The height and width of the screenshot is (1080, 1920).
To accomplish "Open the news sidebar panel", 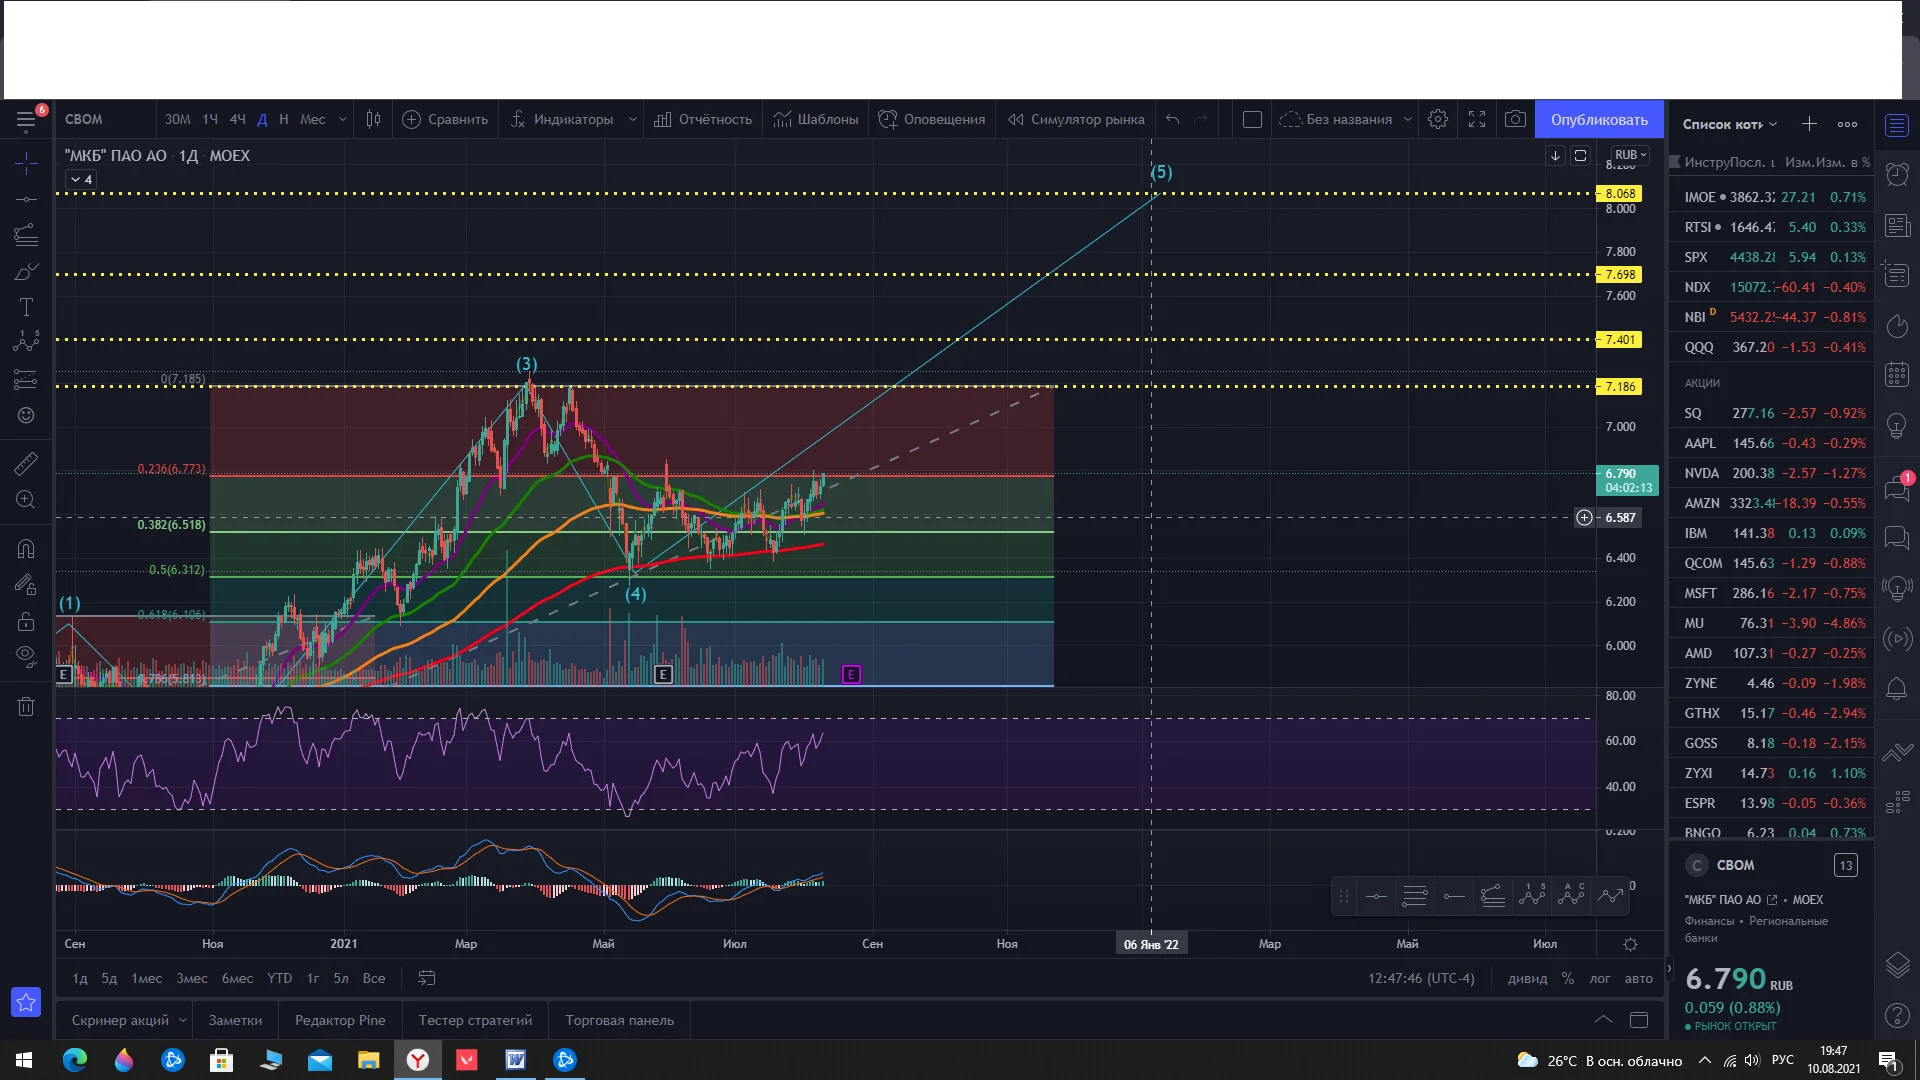I will [1897, 225].
